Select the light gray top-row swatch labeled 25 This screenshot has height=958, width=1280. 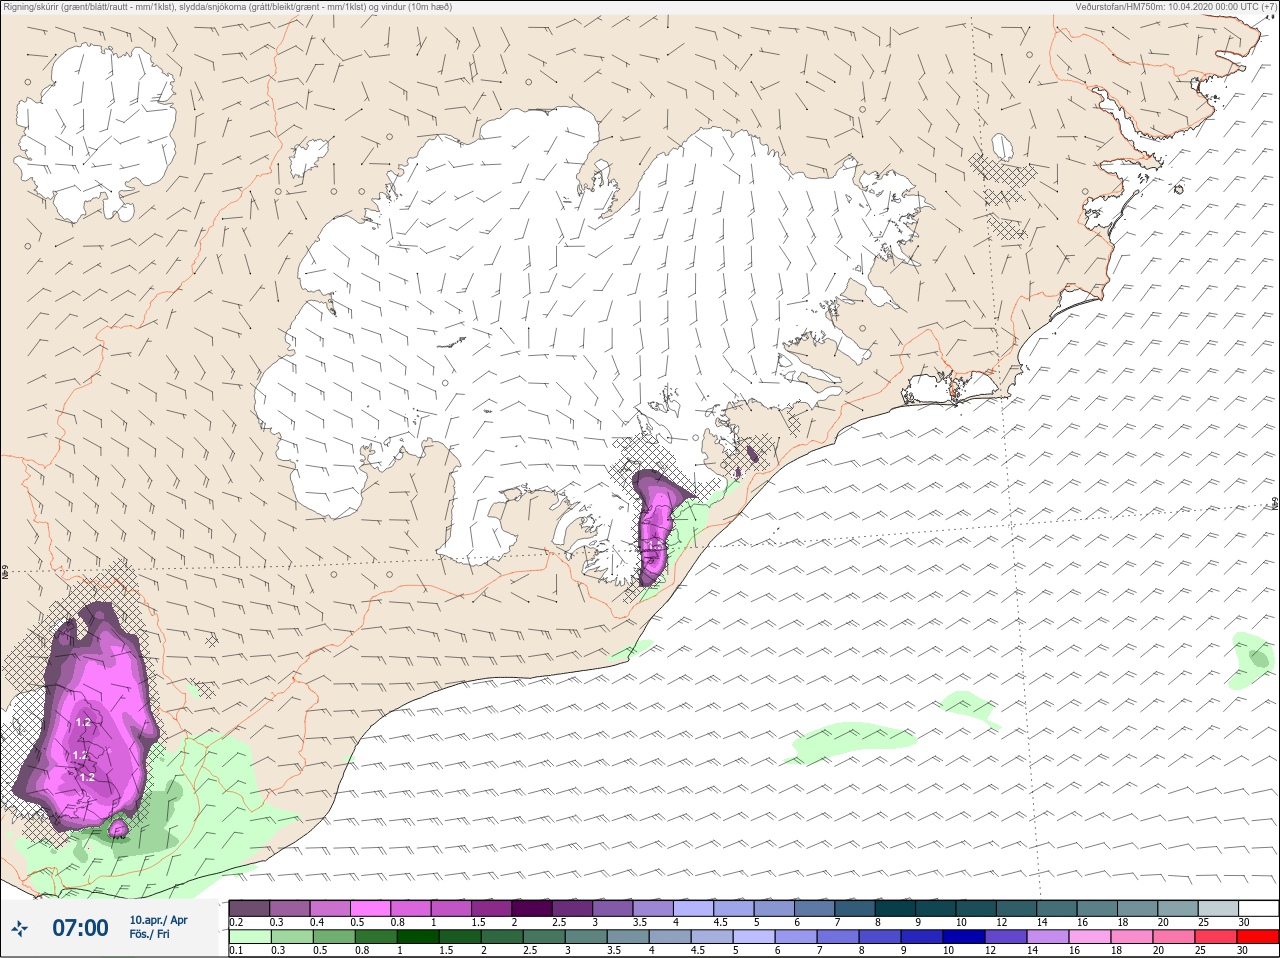click(x=1217, y=908)
